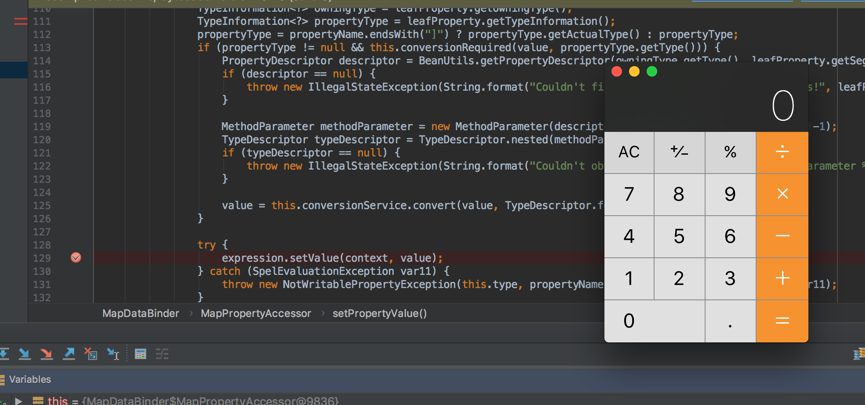Click the Step Over debugger icon

click(4, 354)
